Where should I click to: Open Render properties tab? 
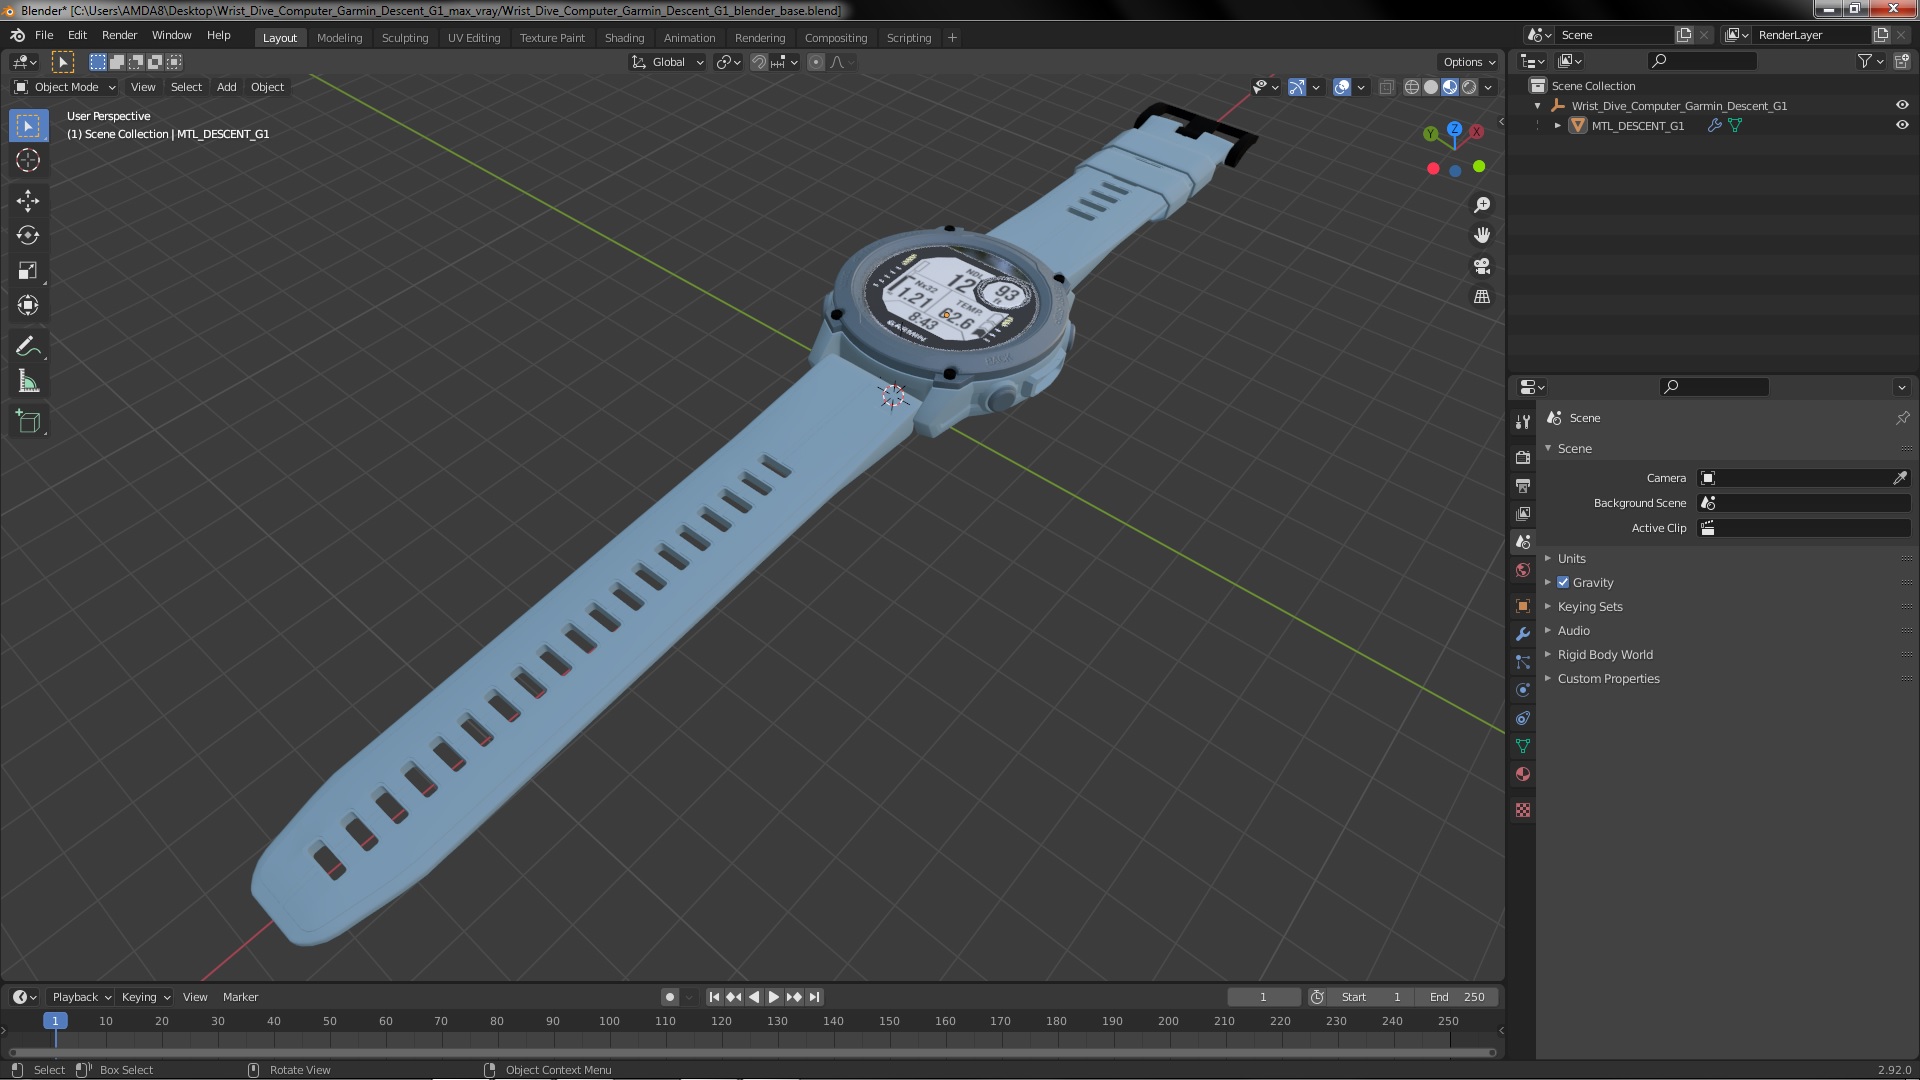coord(1523,457)
